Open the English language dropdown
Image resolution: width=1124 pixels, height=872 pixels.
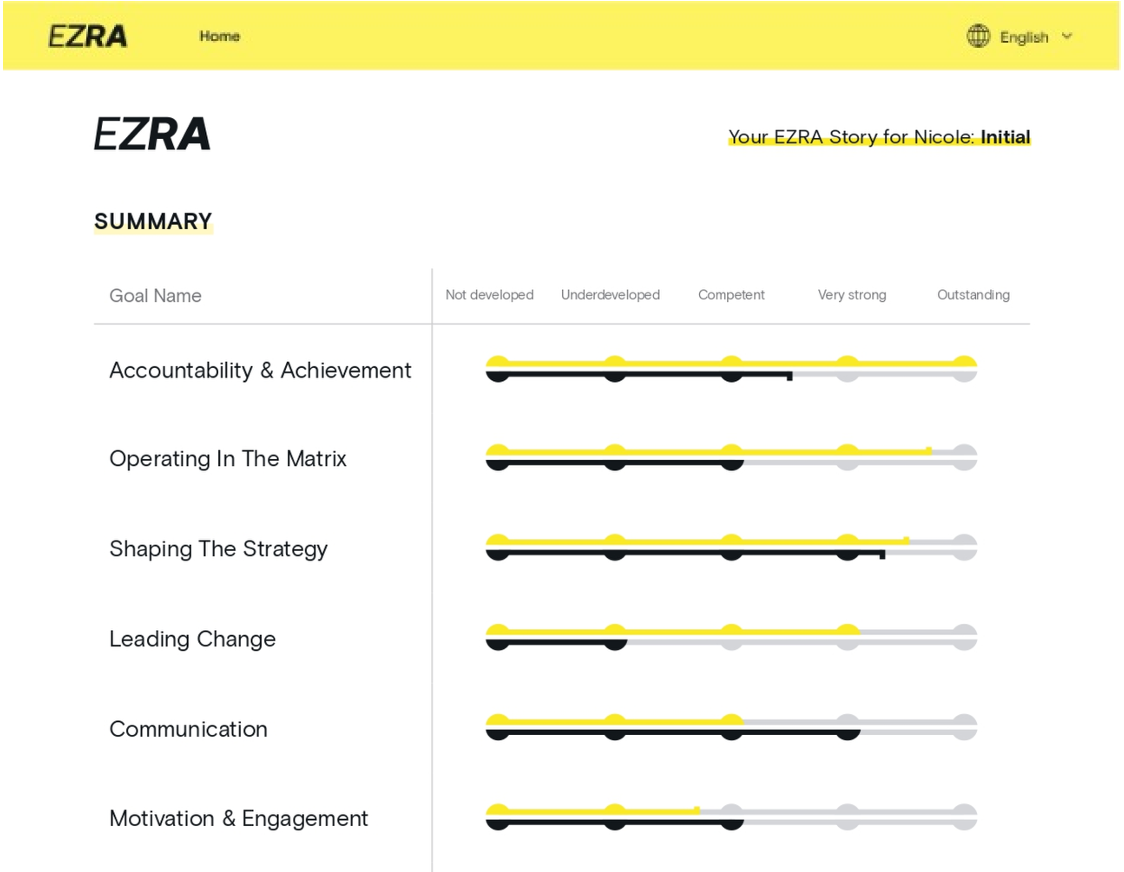coord(1019,37)
